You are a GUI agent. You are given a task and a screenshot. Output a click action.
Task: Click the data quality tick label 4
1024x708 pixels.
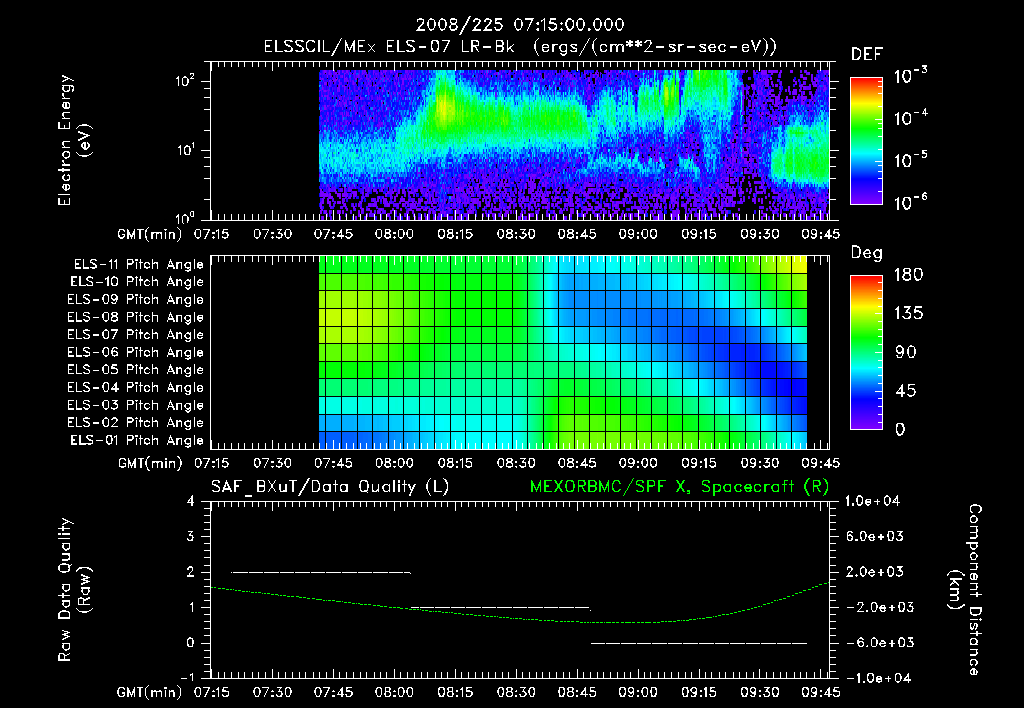pyautogui.click(x=191, y=501)
